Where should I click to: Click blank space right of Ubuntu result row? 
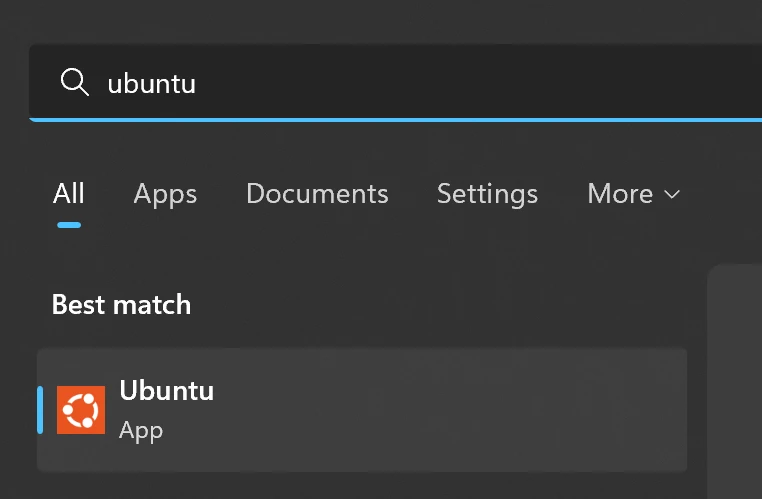click(500, 410)
